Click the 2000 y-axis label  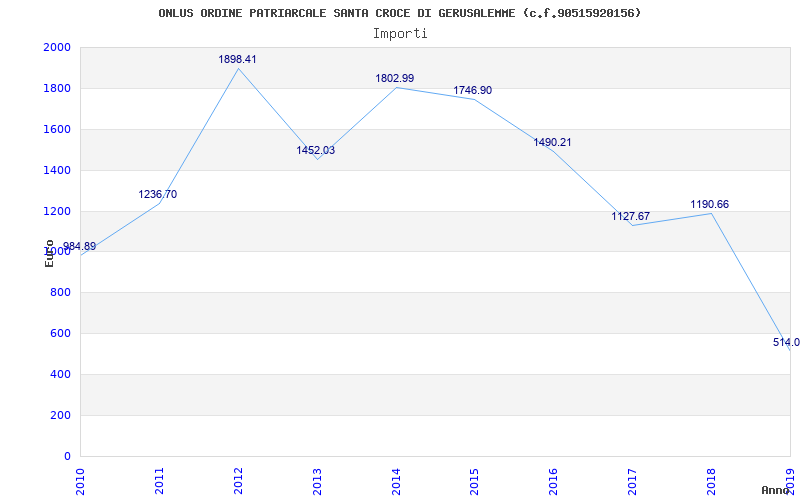pyautogui.click(x=57, y=47)
